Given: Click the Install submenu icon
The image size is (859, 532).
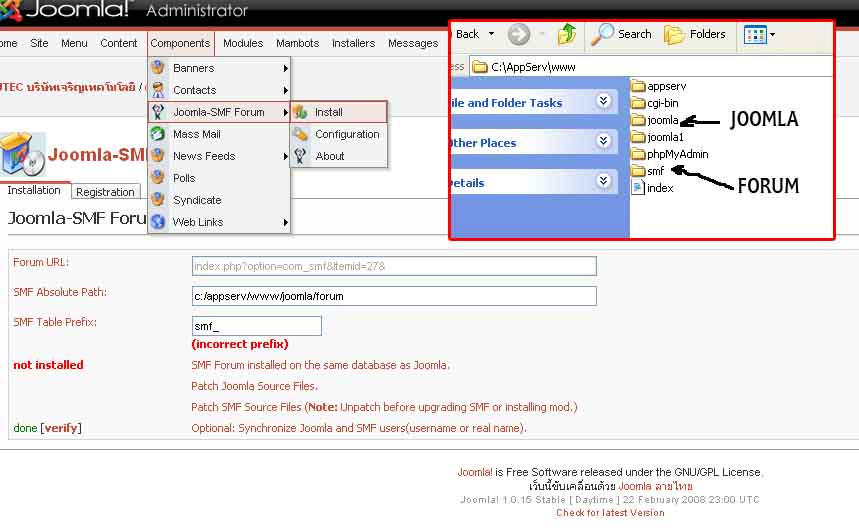Looking at the screenshot, I should click(x=300, y=112).
